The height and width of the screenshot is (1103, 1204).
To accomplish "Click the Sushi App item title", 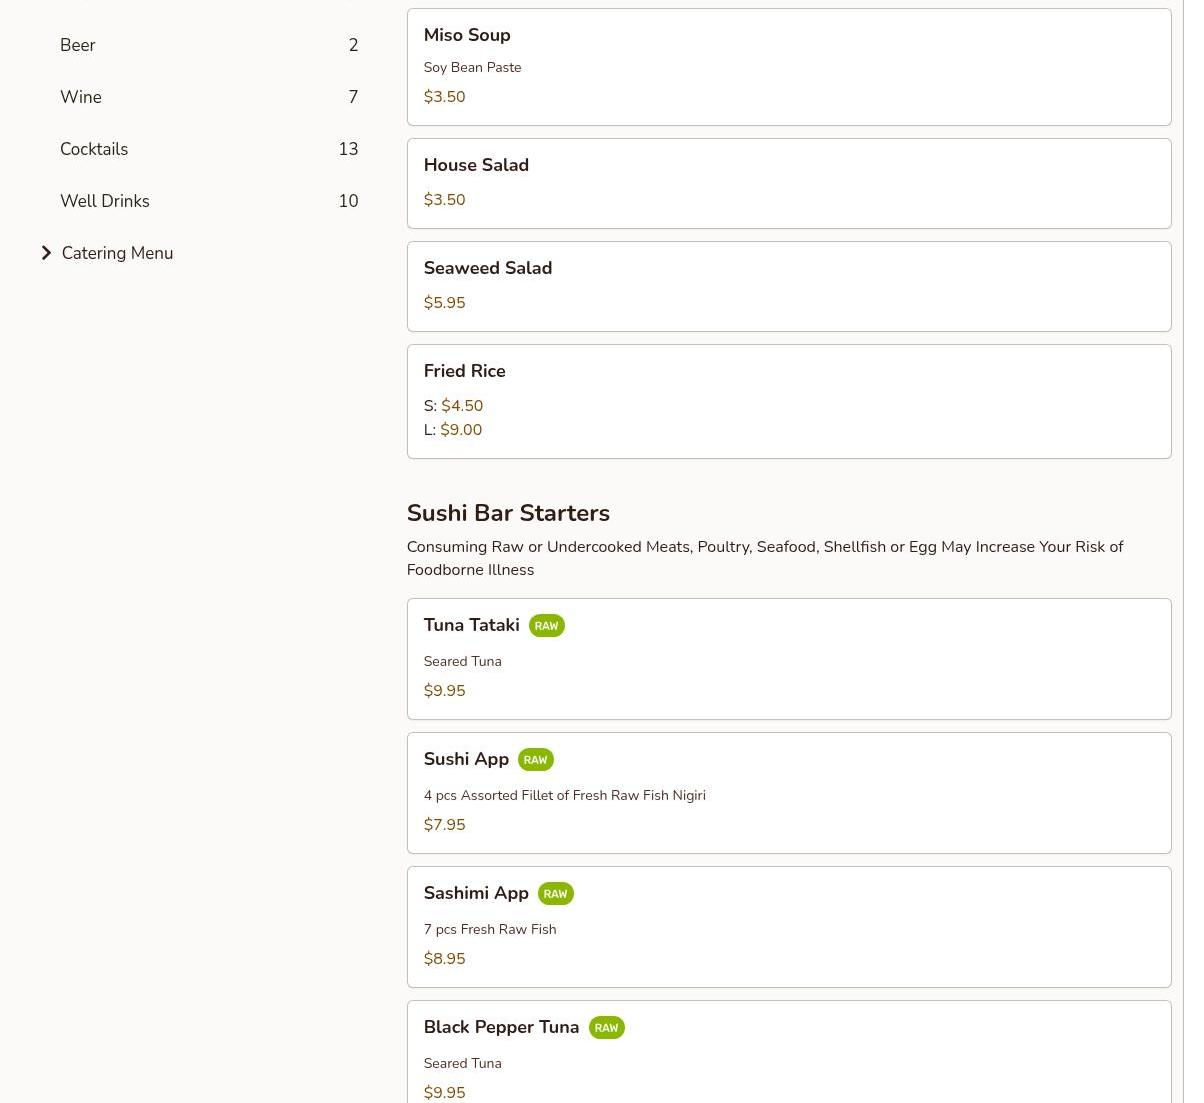I will (x=466, y=759).
